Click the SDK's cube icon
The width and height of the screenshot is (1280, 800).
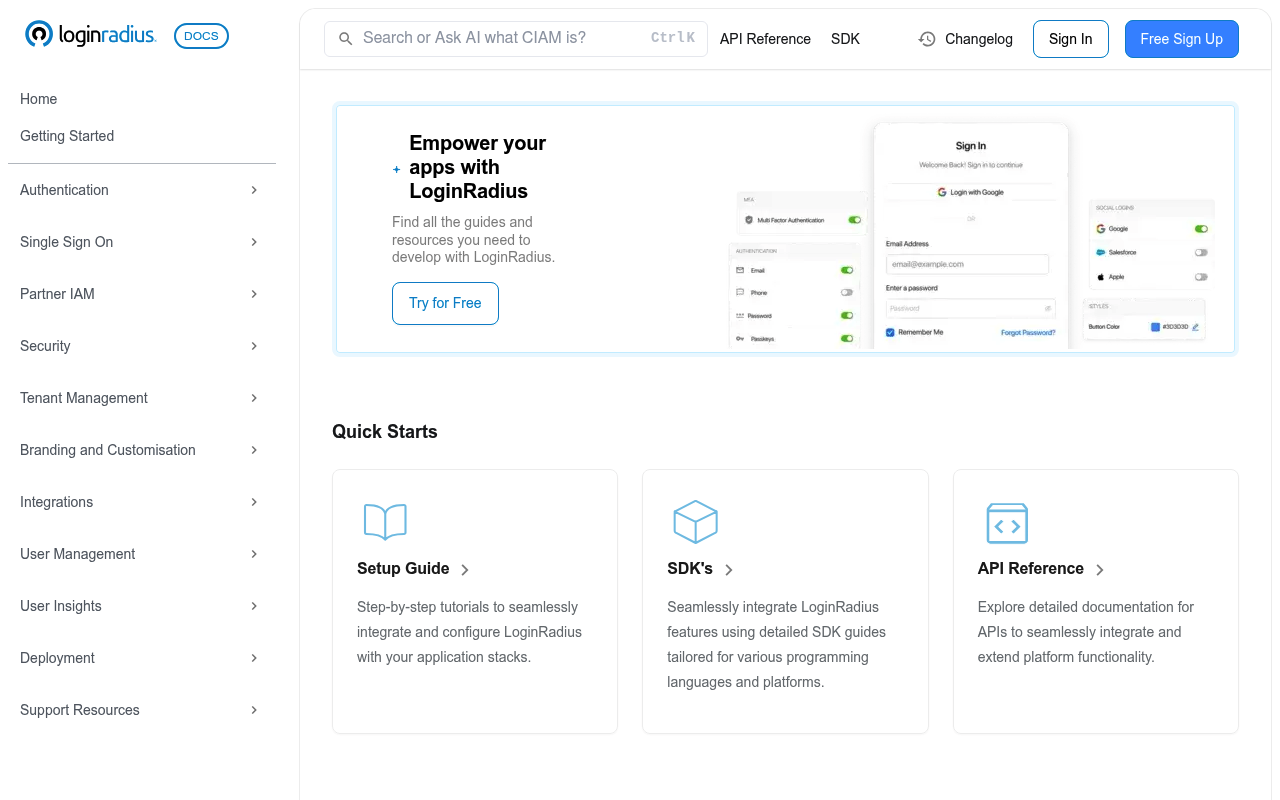(x=695, y=522)
